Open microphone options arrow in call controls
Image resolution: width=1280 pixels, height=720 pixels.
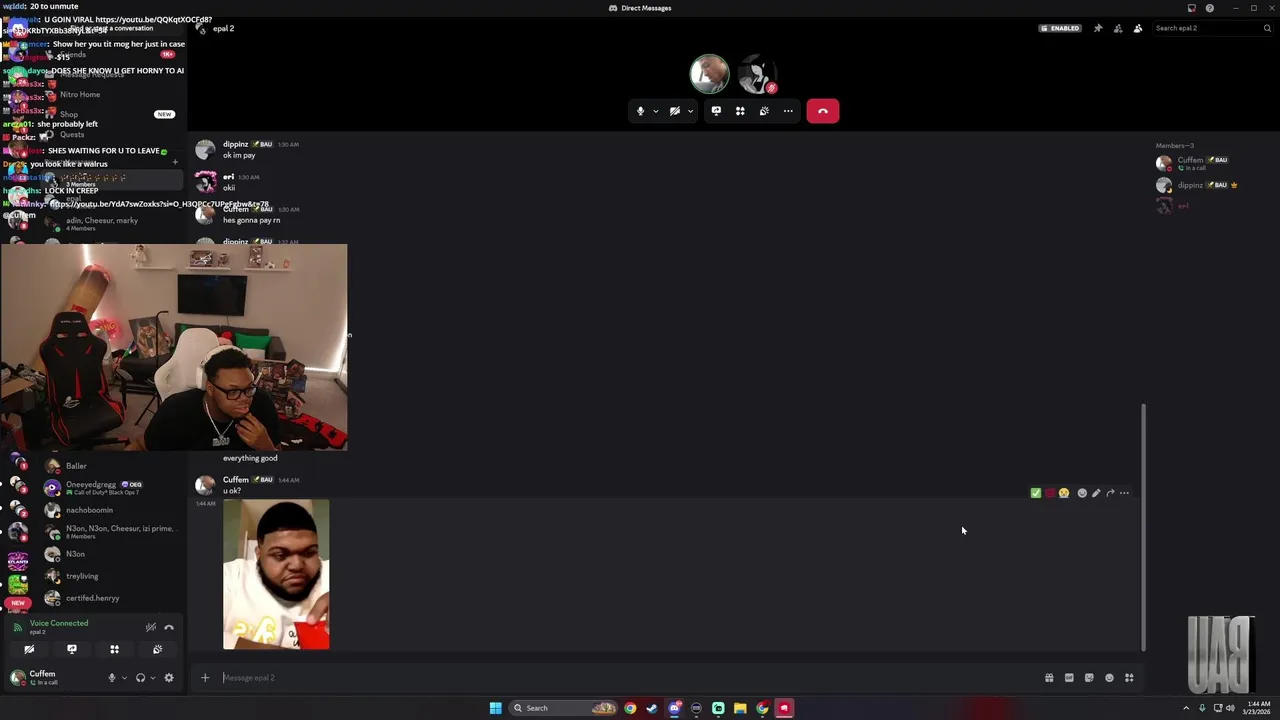coord(655,111)
